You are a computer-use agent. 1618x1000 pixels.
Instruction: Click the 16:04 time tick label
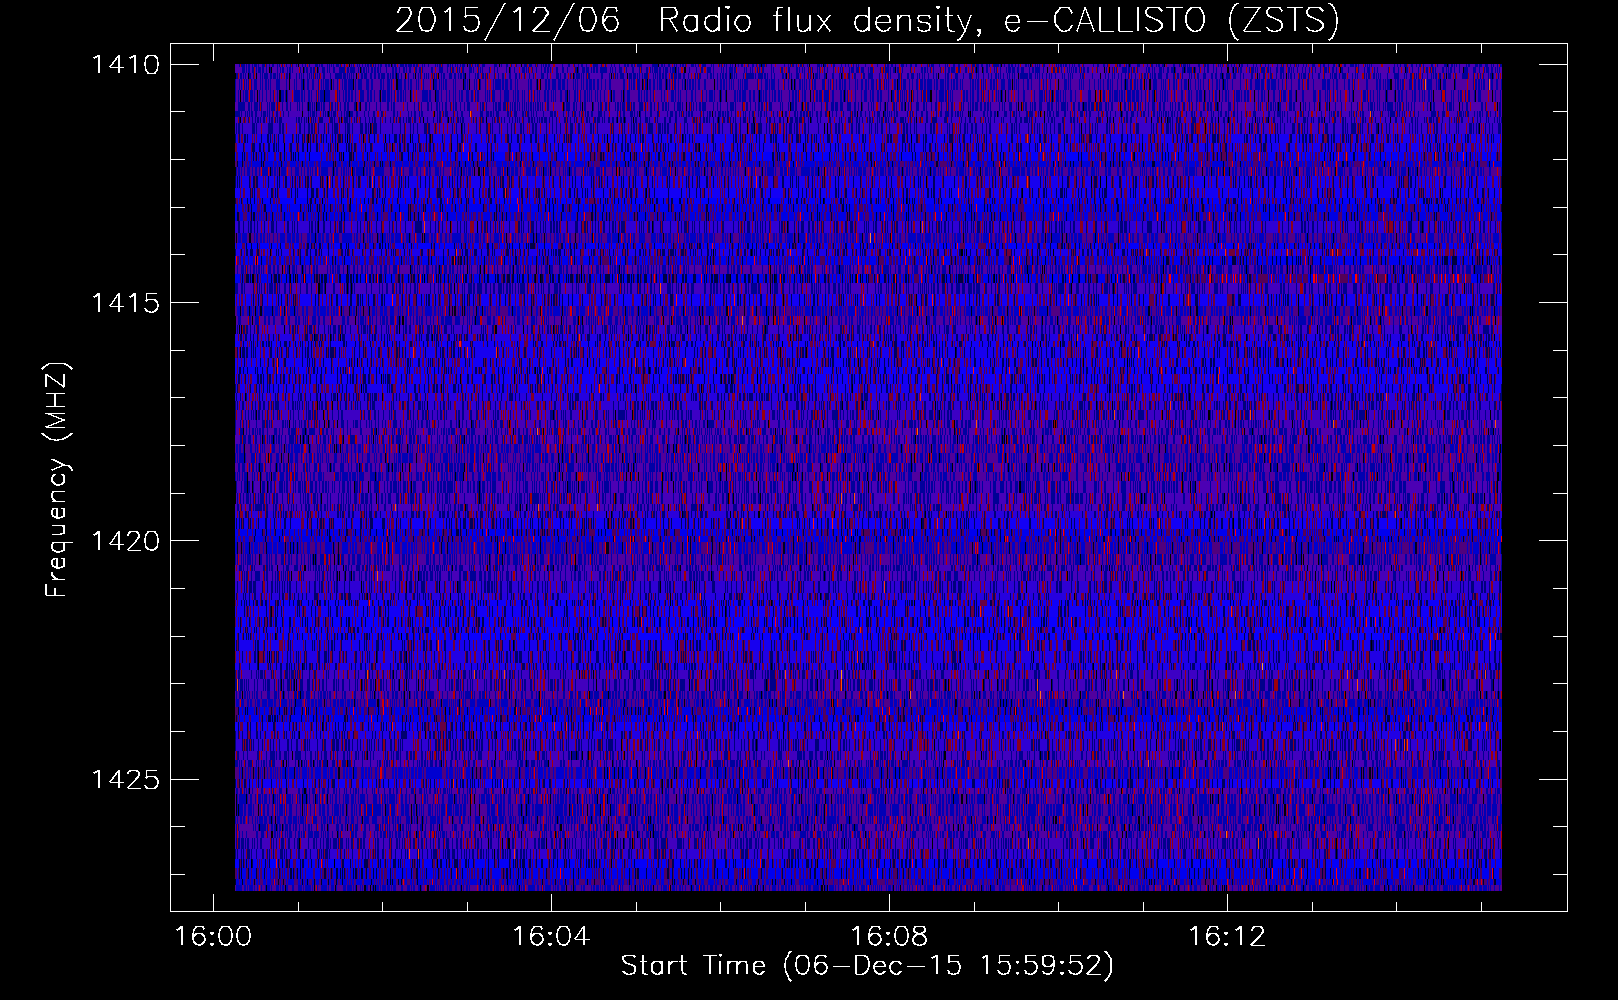pyautogui.click(x=551, y=937)
